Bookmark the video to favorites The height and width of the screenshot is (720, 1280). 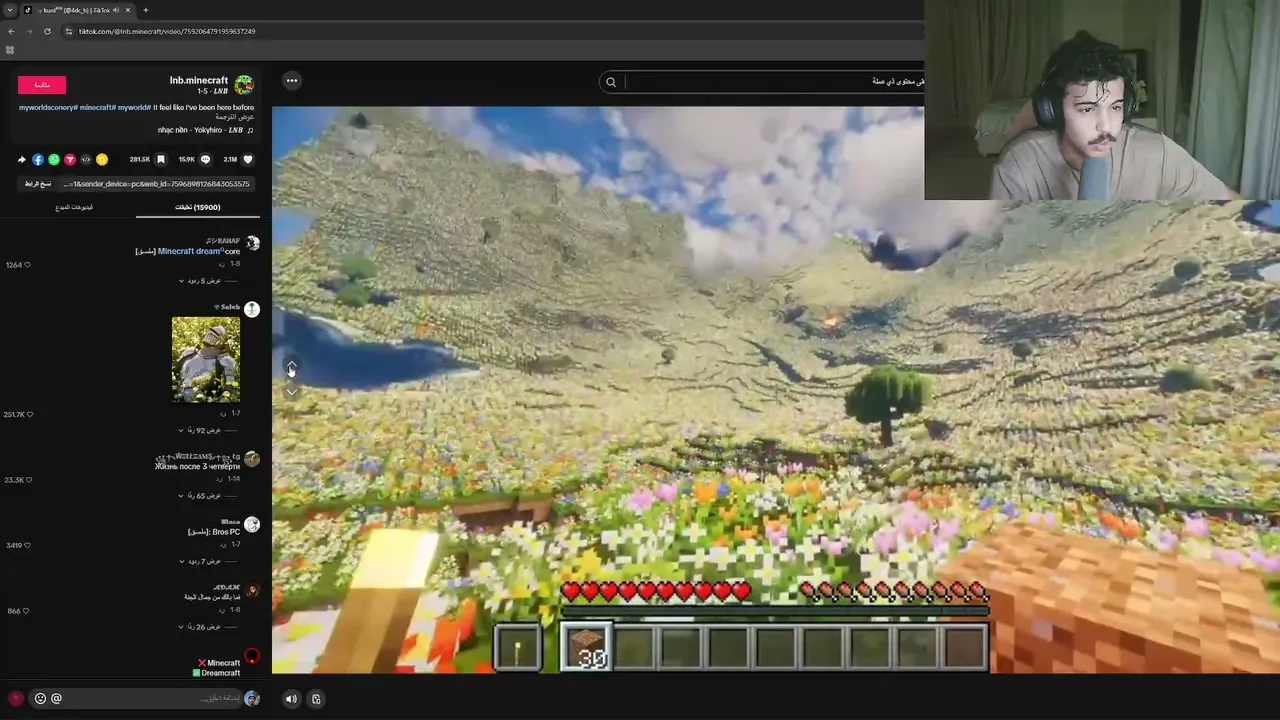pyautogui.click(x=160, y=159)
